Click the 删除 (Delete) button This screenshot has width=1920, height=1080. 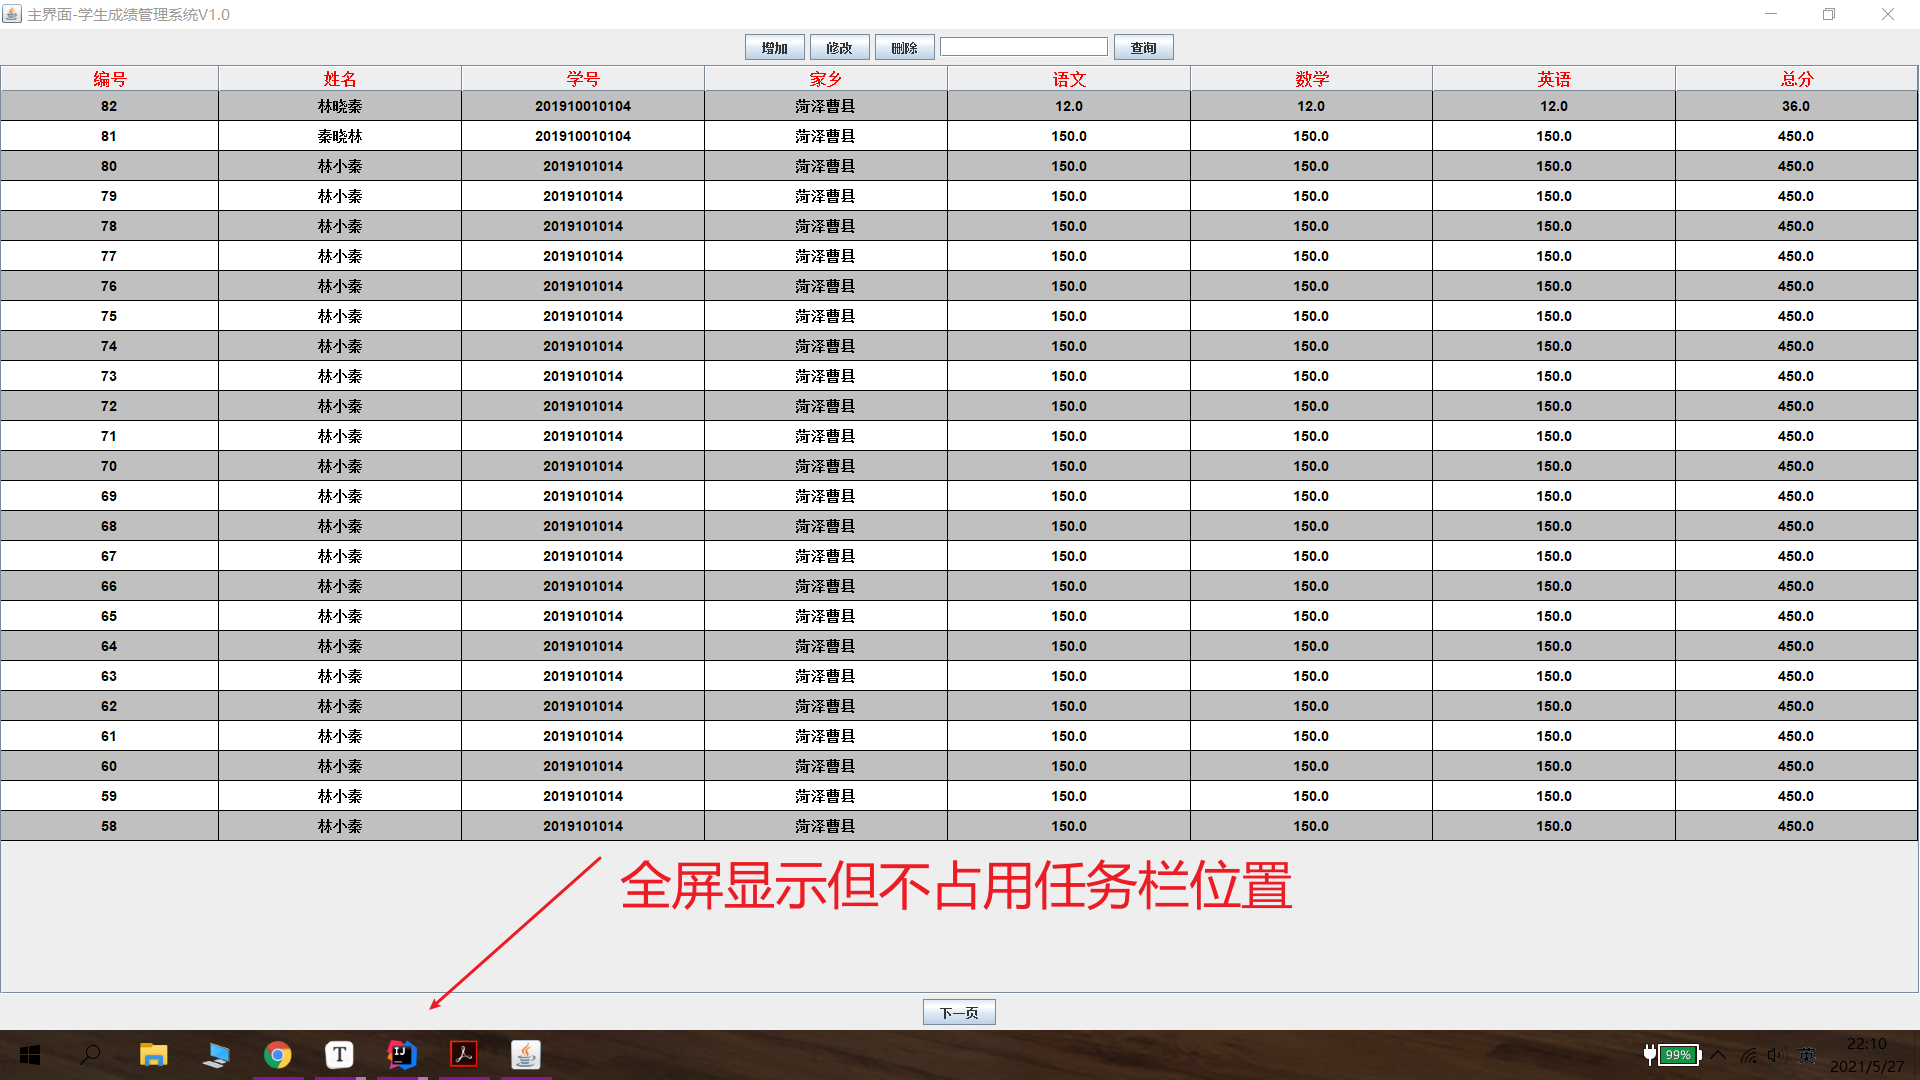pos(904,48)
